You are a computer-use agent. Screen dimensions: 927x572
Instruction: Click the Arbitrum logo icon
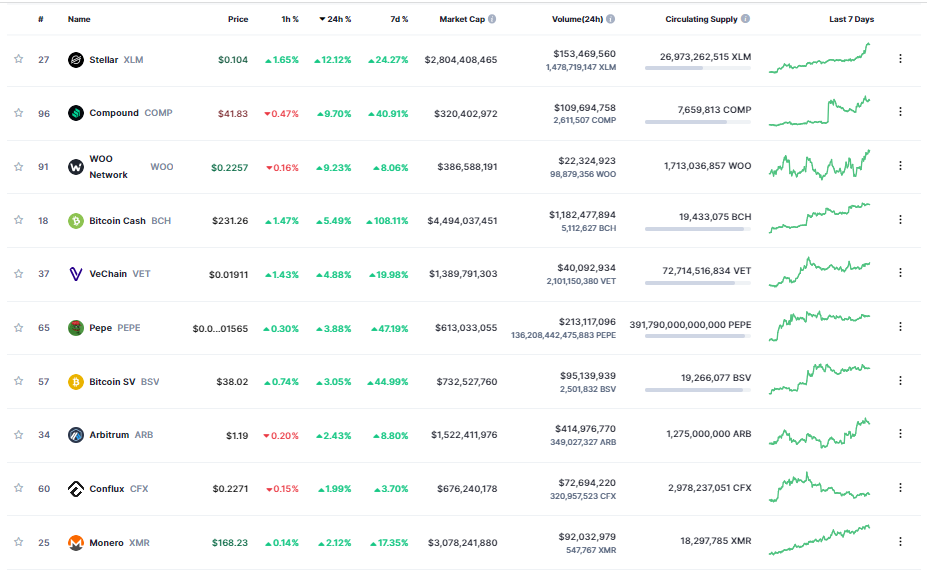(76, 435)
